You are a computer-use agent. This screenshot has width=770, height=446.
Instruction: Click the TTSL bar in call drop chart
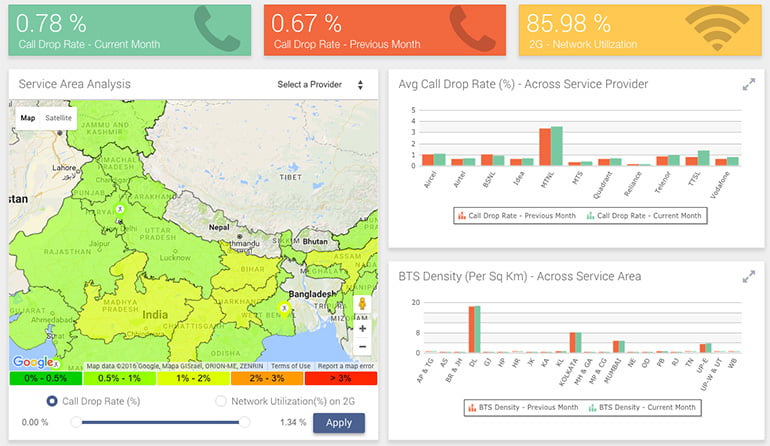point(697,158)
